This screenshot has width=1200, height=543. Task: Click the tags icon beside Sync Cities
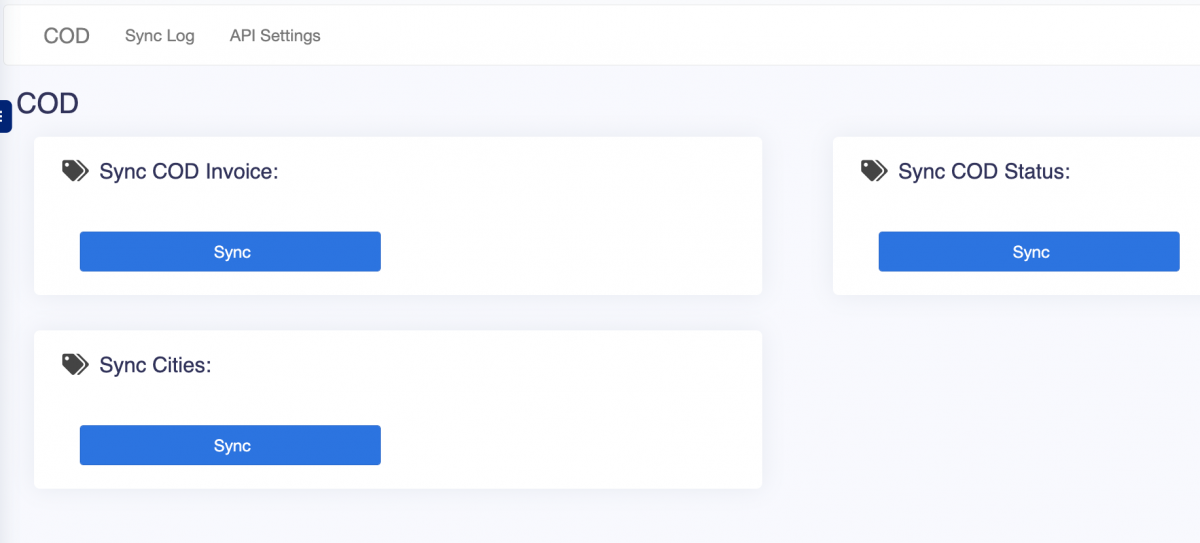coord(75,365)
